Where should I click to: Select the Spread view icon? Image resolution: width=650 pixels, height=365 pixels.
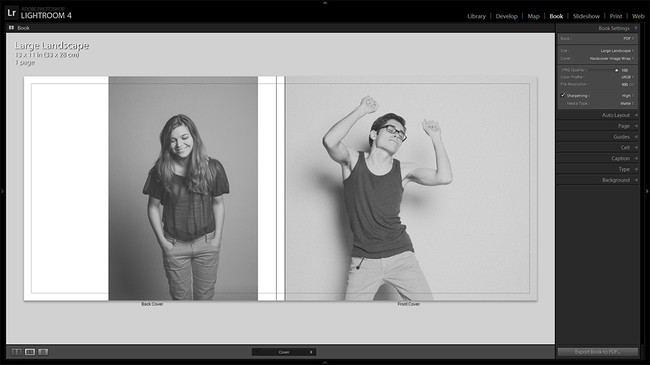click(x=30, y=352)
